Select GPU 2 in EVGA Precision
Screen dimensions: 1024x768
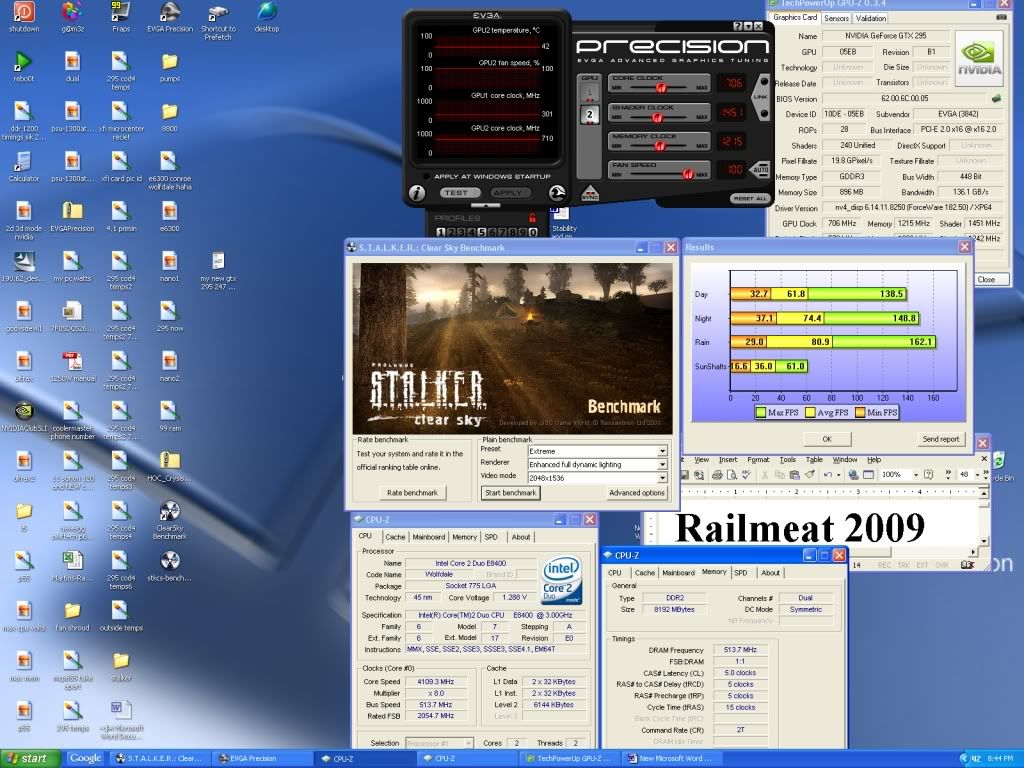[x=589, y=114]
